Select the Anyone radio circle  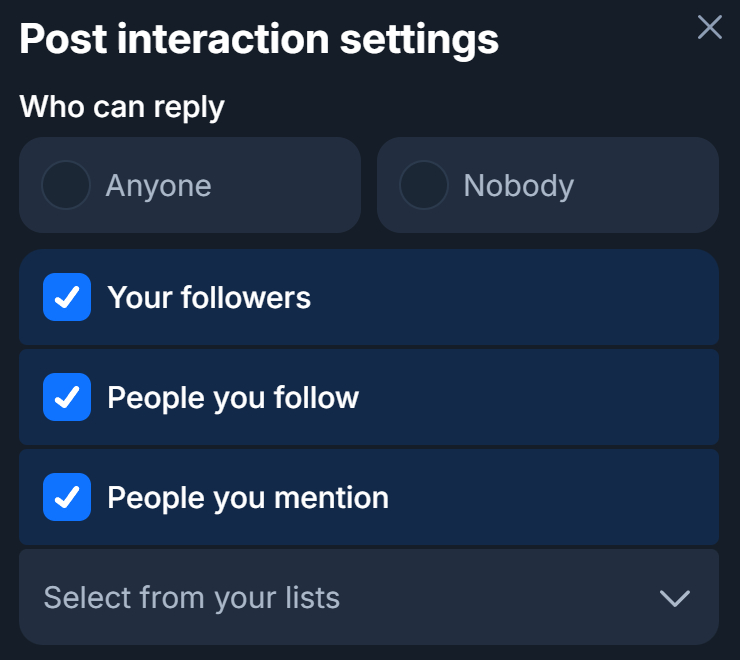[66, 186]
